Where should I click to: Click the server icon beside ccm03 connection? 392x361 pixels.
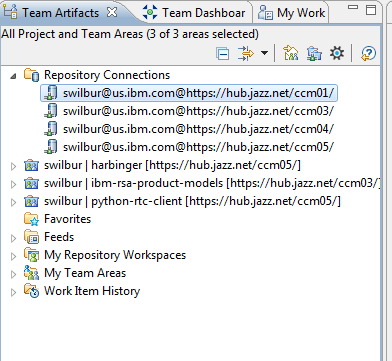tap(51, 111)
